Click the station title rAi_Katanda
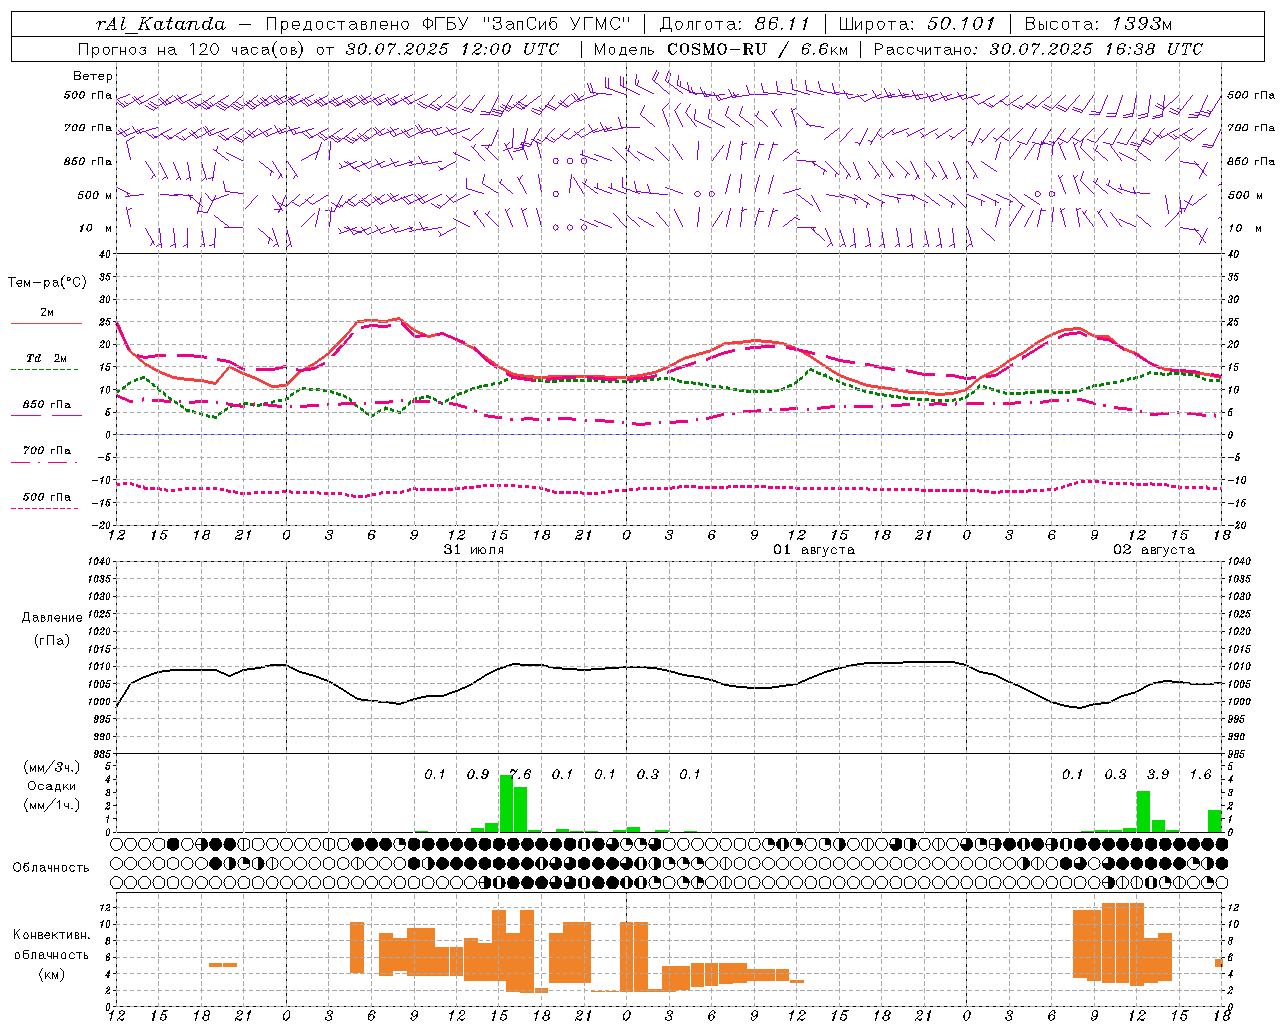Image resolution: width=1280 pixels, height=1024 pixels. coord(161,24)
